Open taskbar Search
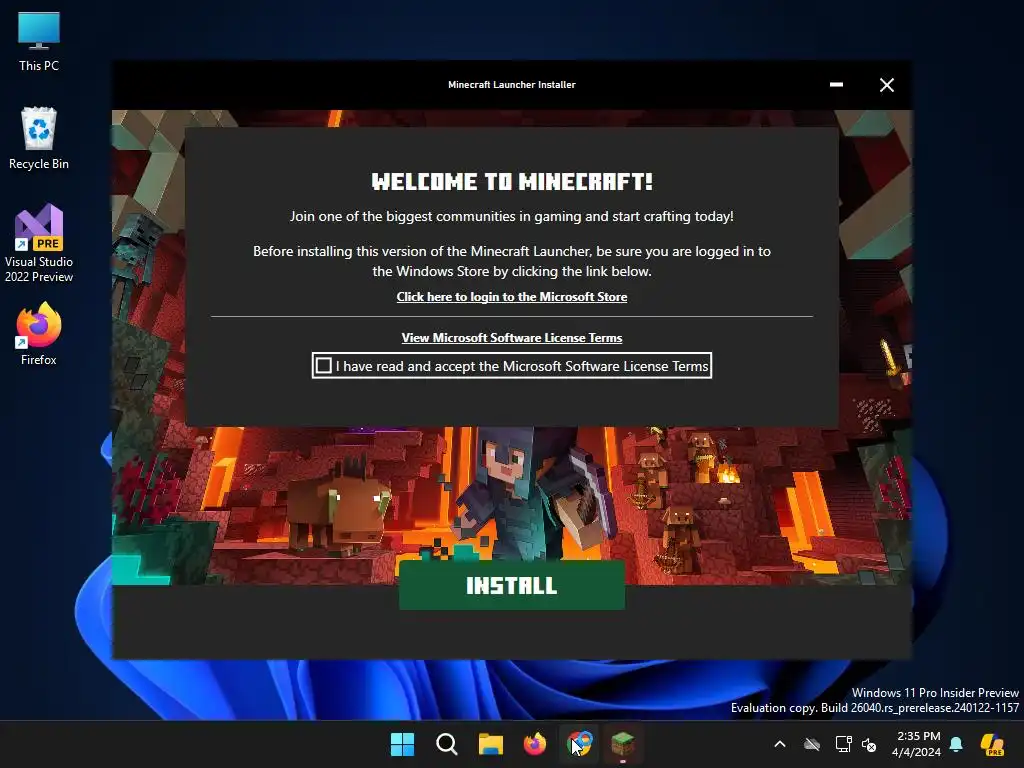Image resolution: width=1024 pixels, height=768 pixels. (447, 744)
